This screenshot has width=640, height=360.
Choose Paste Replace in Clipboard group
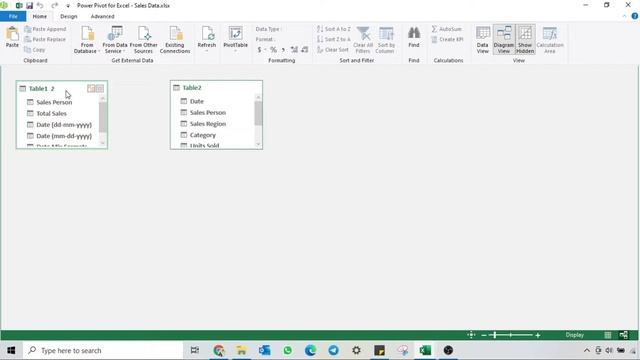click(45, 39)
